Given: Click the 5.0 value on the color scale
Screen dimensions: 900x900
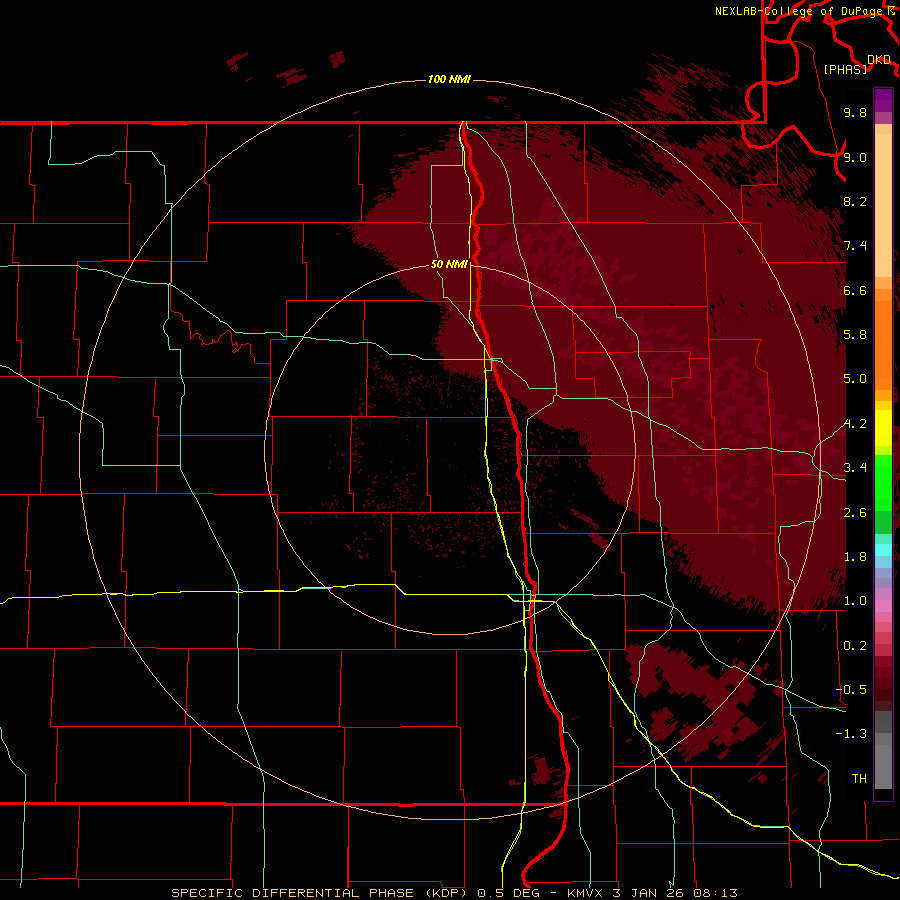Looking at the screenshot, I should pos(855,379).
